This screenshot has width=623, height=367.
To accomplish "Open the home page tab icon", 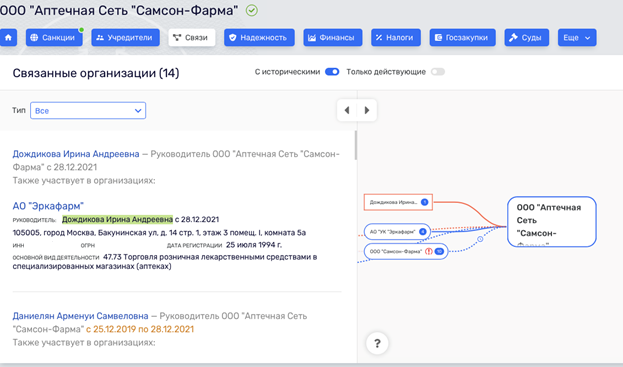I will [8, 38].
